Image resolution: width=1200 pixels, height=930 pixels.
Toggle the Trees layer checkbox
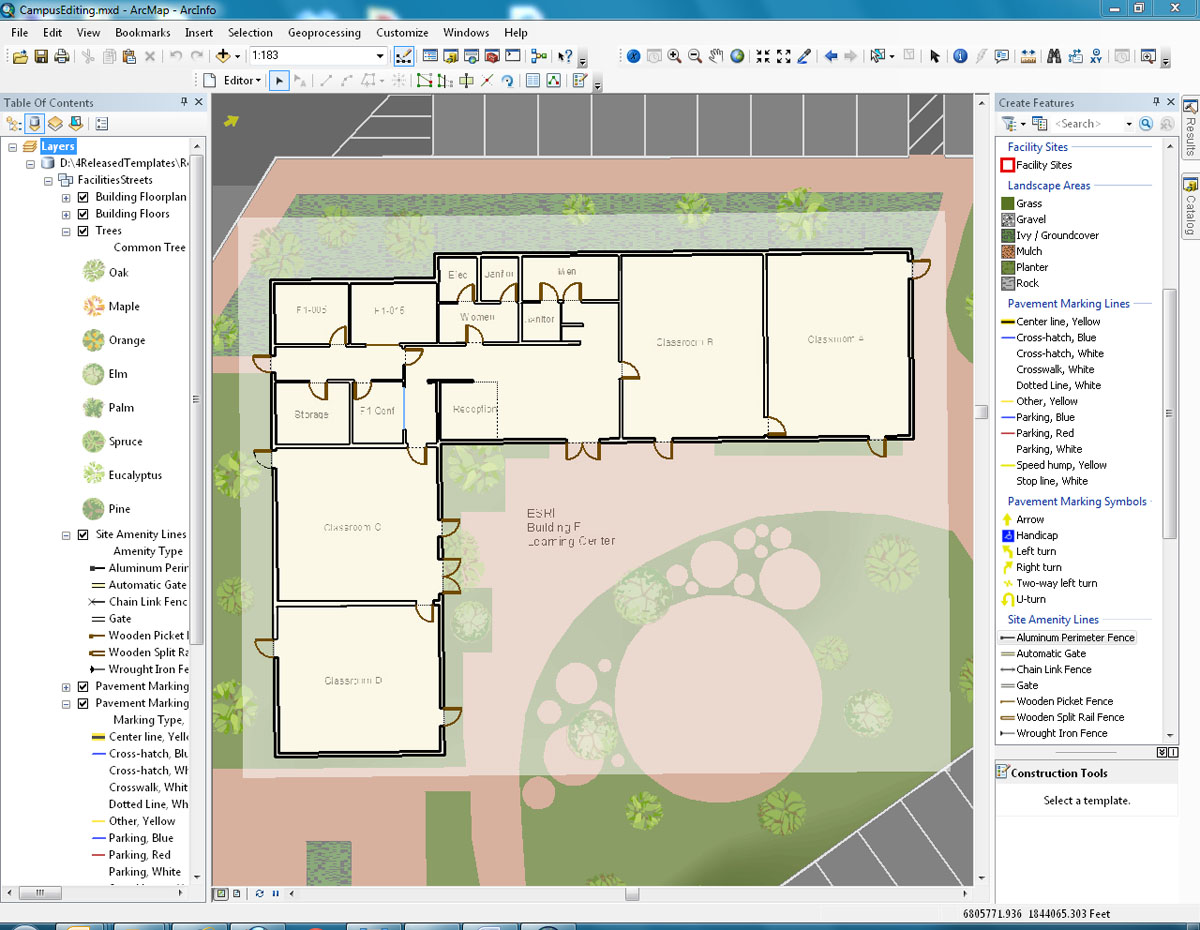(83, 231)
